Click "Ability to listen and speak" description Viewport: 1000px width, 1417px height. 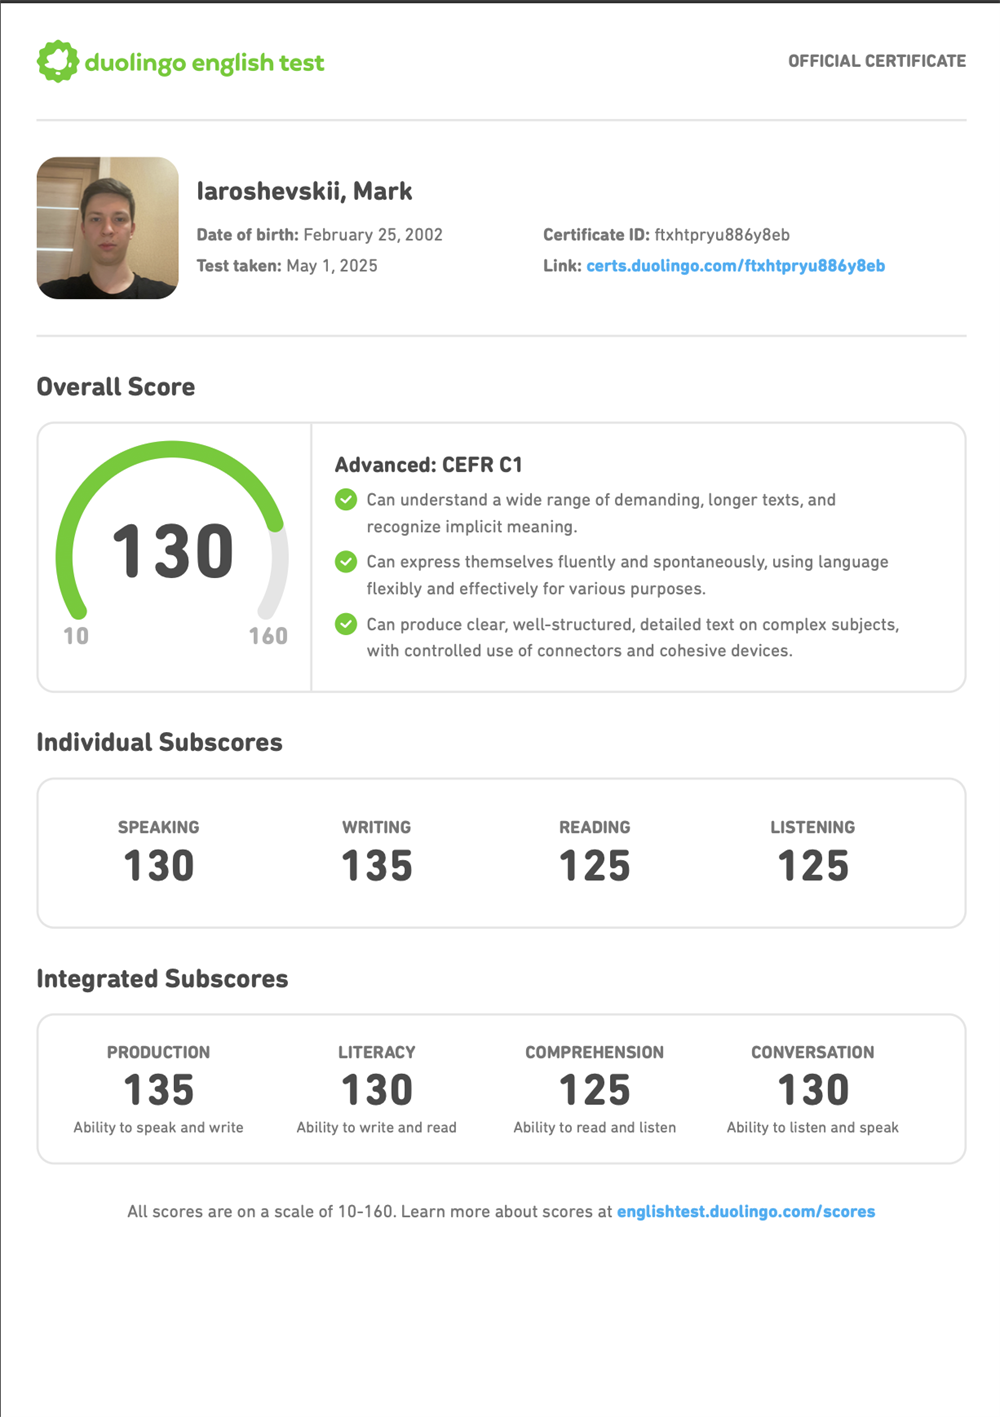pyautogui.click(x=813, y=1128)
